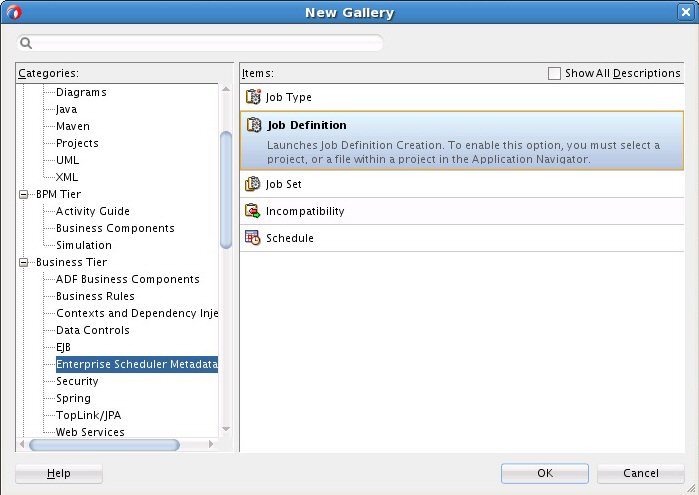Viewport: 699px width, 495px height.
Task: Select Enterprise Scheduler Metadata category
Action: pos(137,364)
